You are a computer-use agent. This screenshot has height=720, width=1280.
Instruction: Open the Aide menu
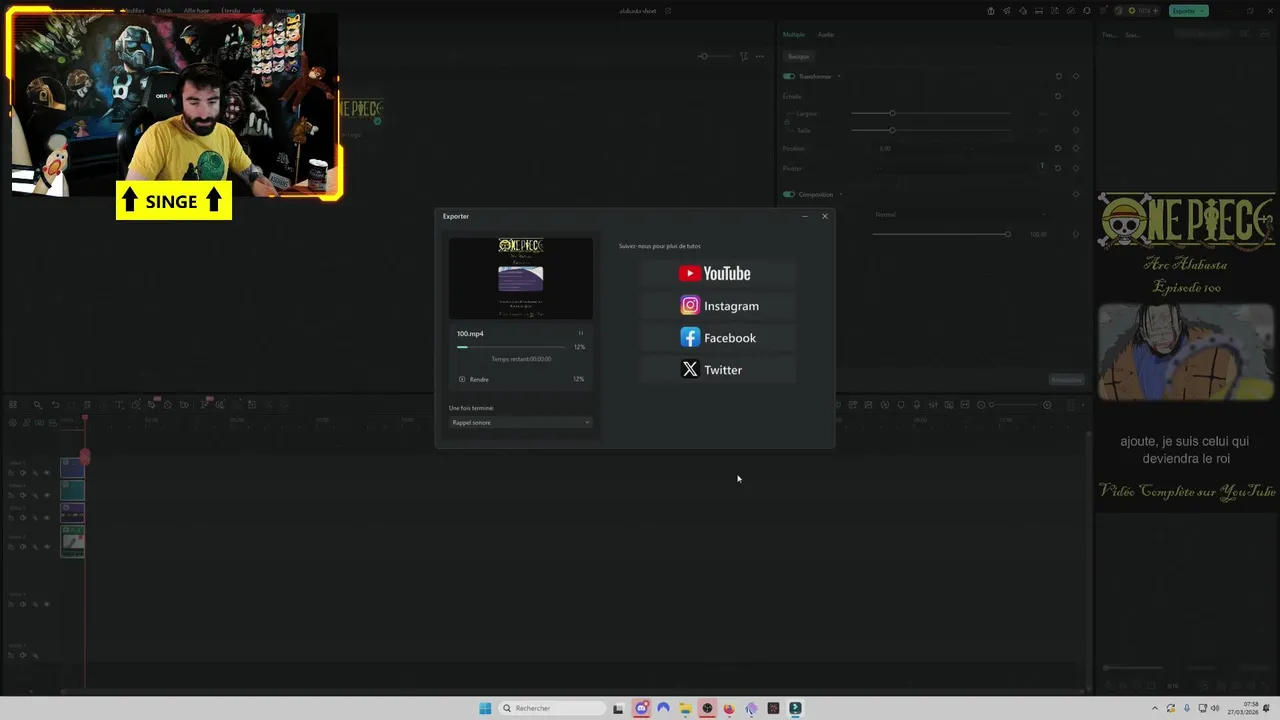pyautogui.click(x=258, y=10)
